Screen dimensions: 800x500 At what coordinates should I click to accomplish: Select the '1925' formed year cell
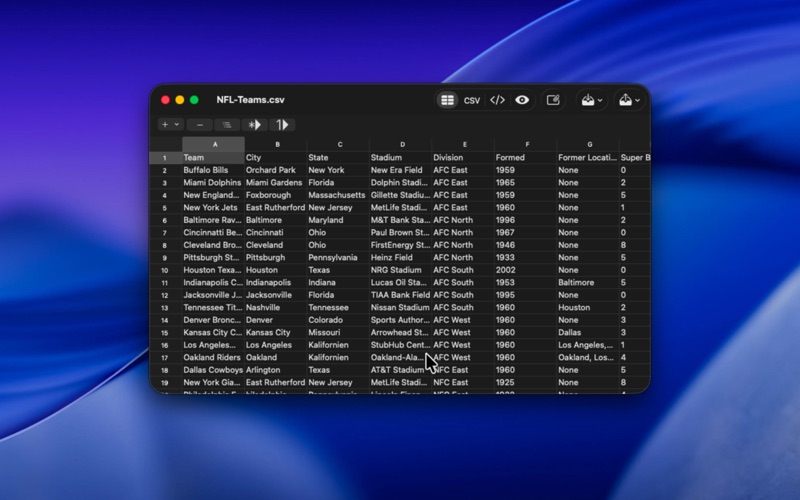[x=526, y=383]
